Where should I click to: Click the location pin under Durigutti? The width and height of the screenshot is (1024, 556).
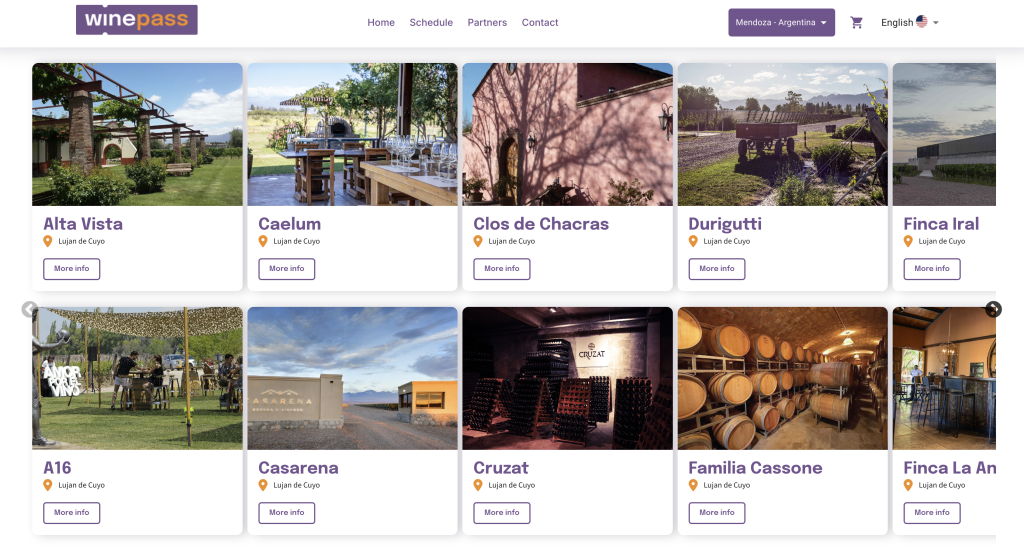pyautogui.click(x=693, y=241)
